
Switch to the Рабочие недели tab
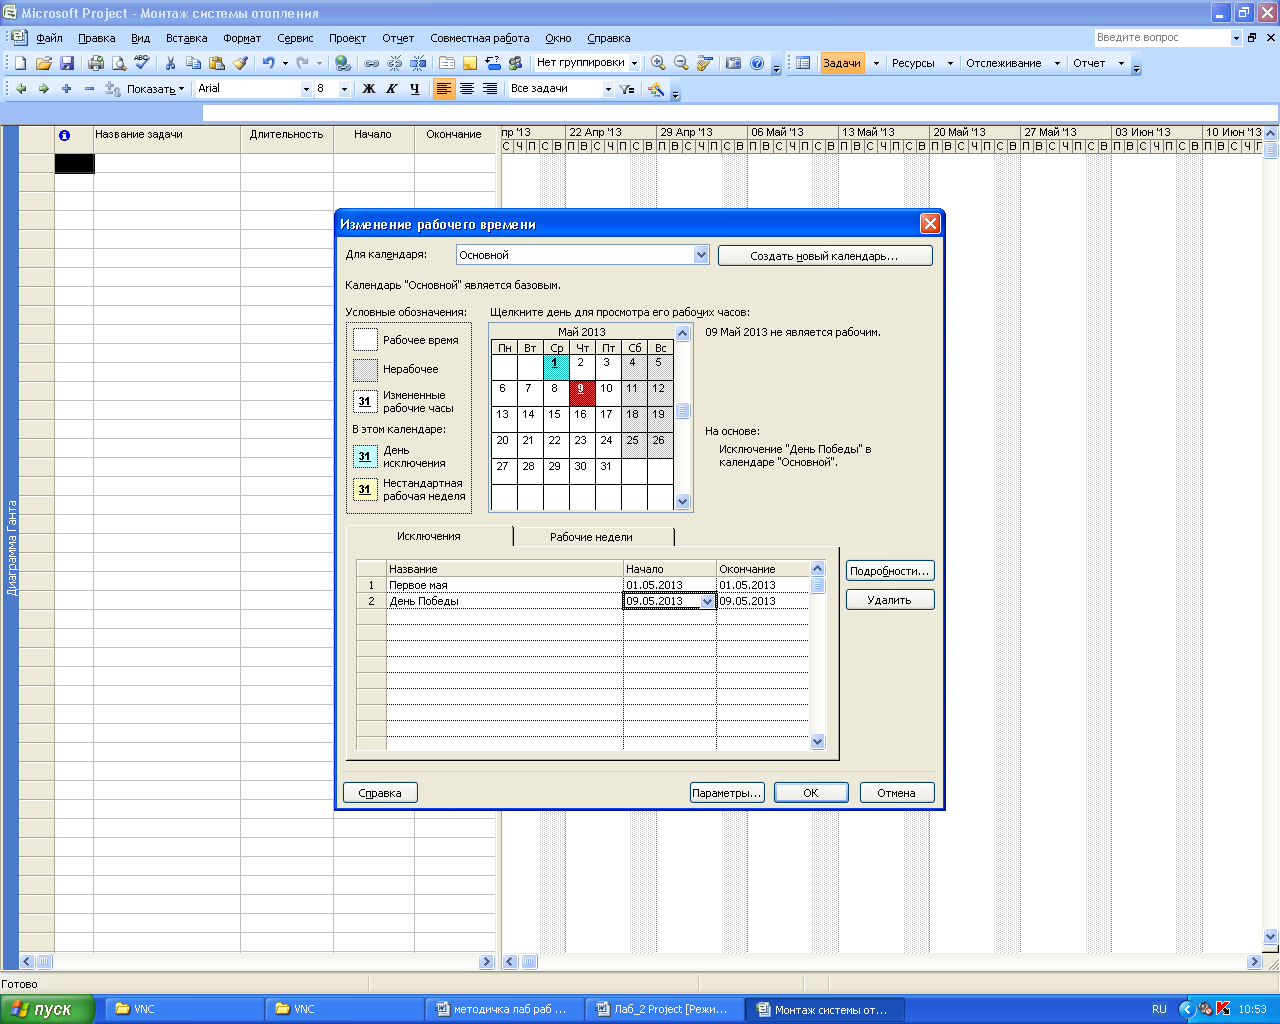591,537
